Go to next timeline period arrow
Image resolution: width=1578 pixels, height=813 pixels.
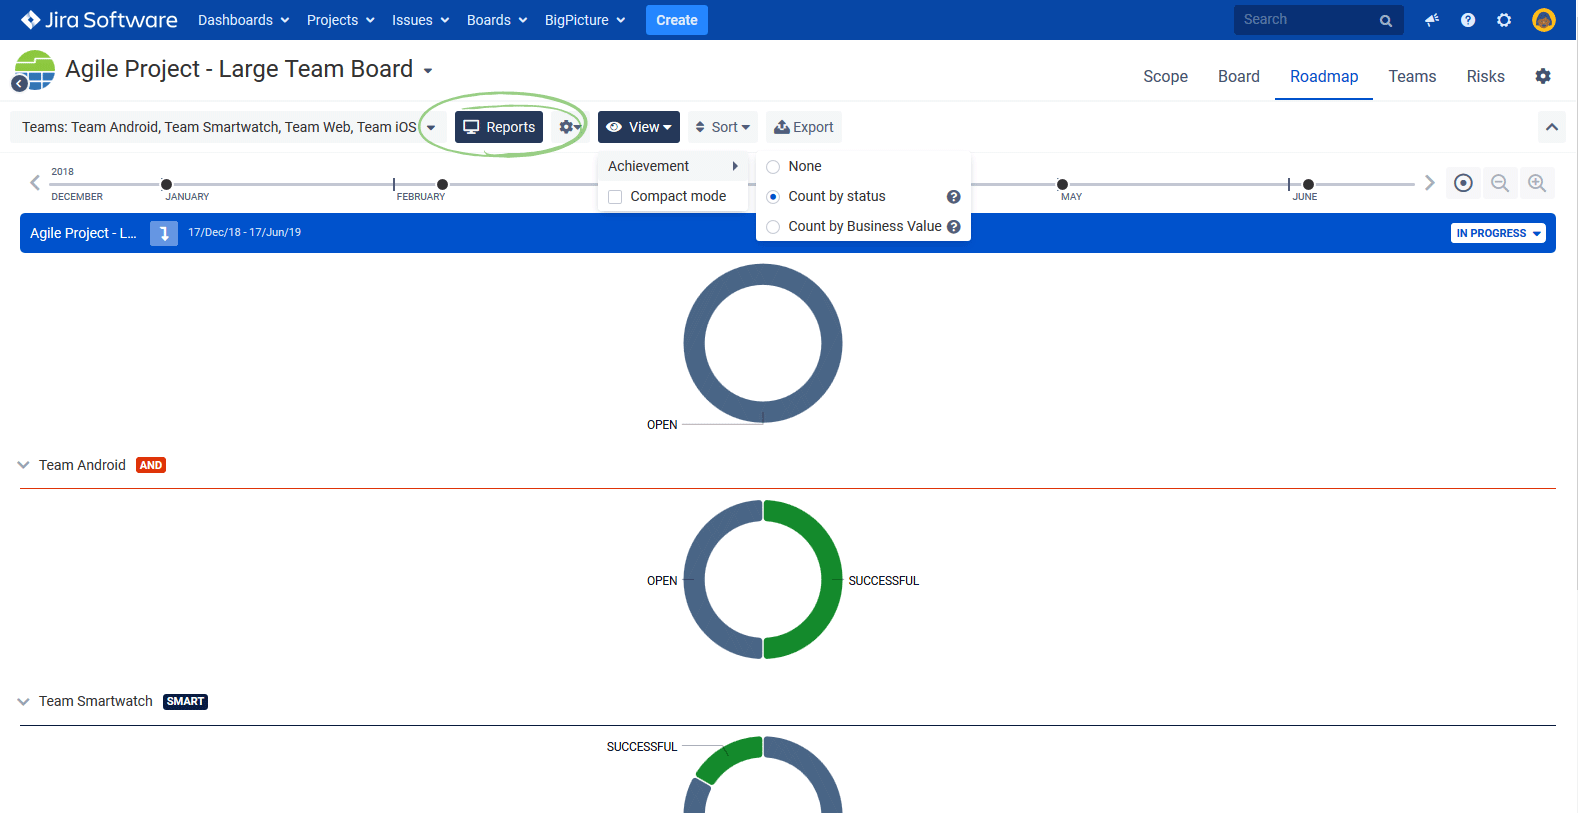(x=1430, y=182)
